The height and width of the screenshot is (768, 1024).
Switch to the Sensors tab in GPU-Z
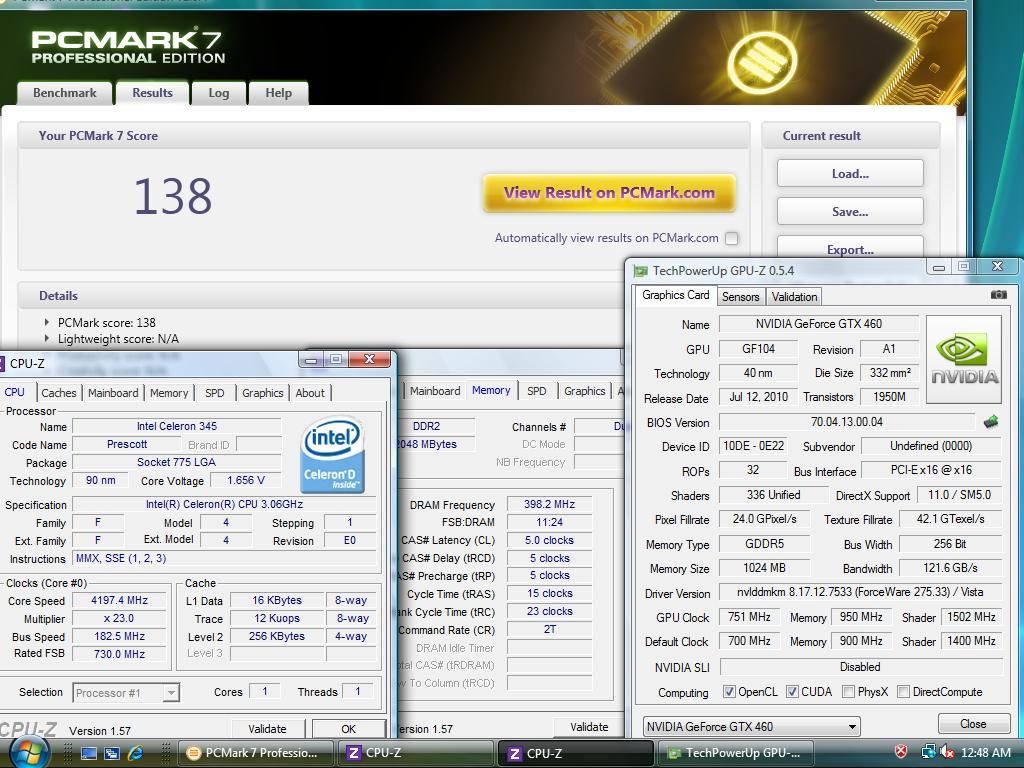[x=740, y=296]
